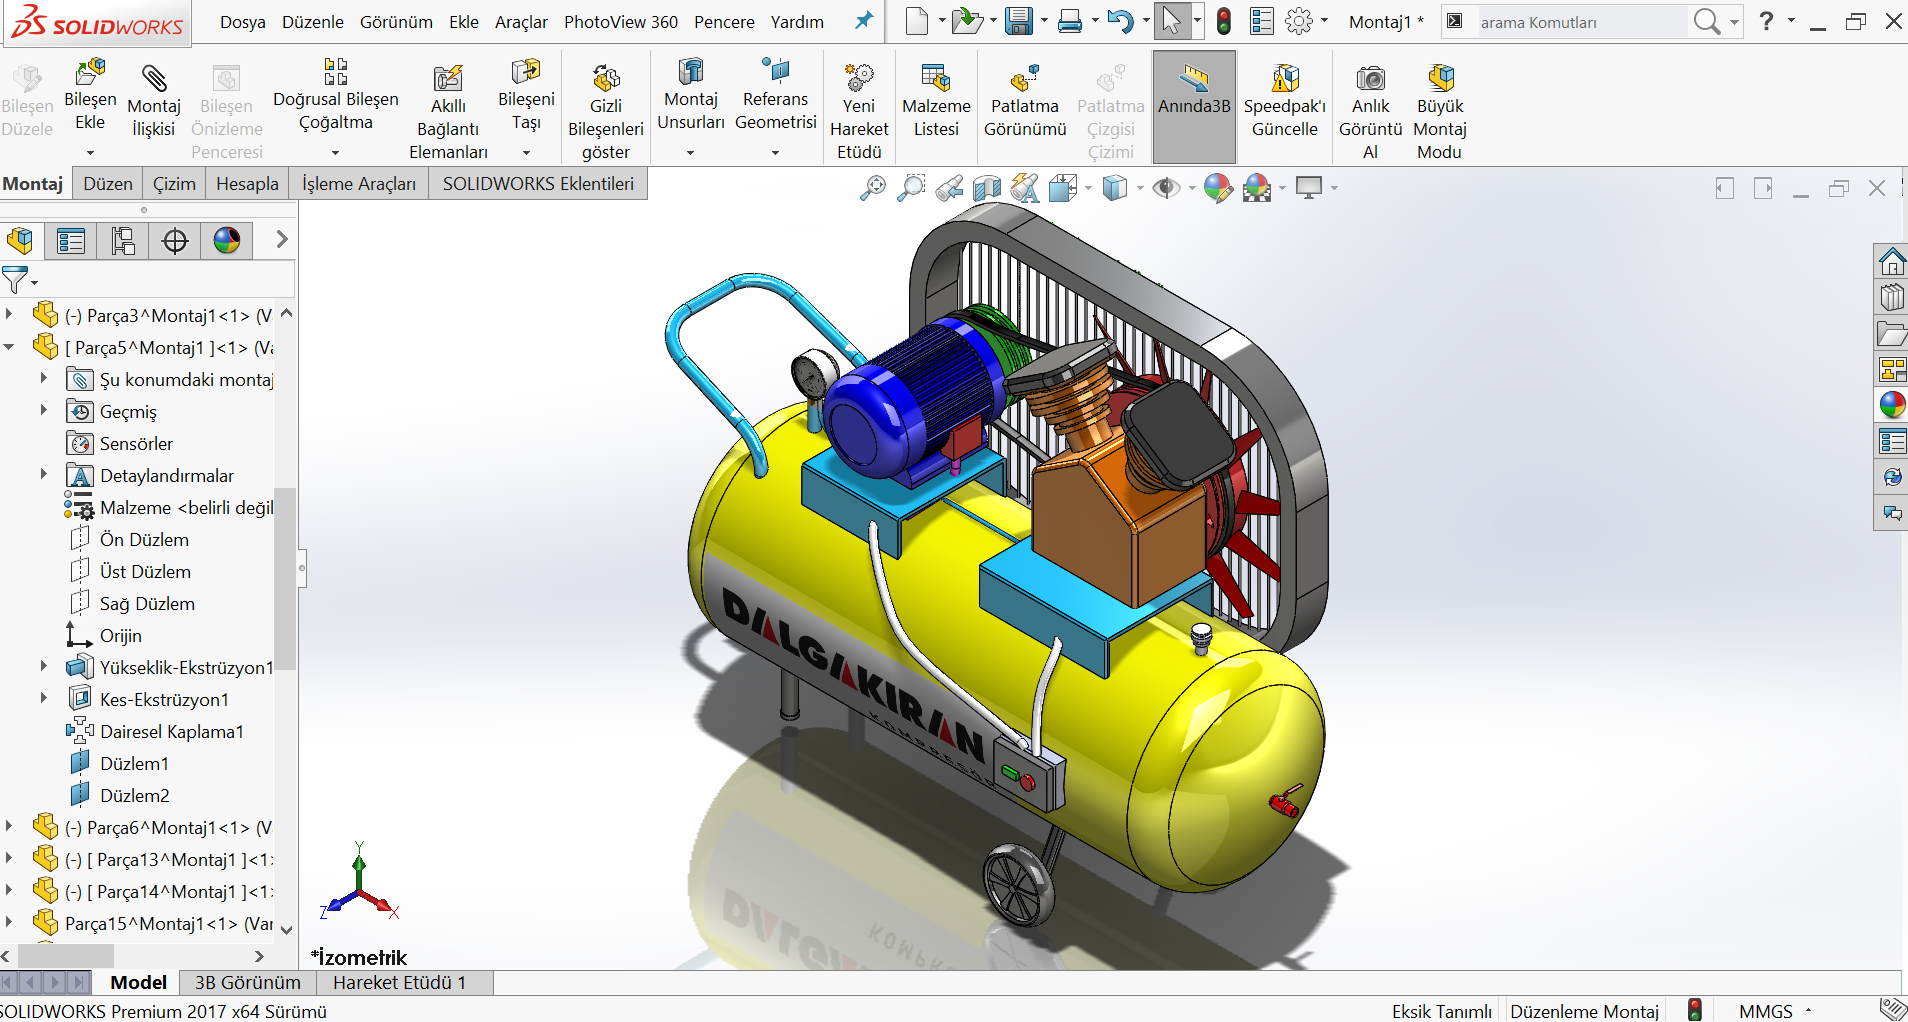Open the DisplayManager color sphere tab
The width and height of the screenshot is (1908, 1022).
pos(227,241)
